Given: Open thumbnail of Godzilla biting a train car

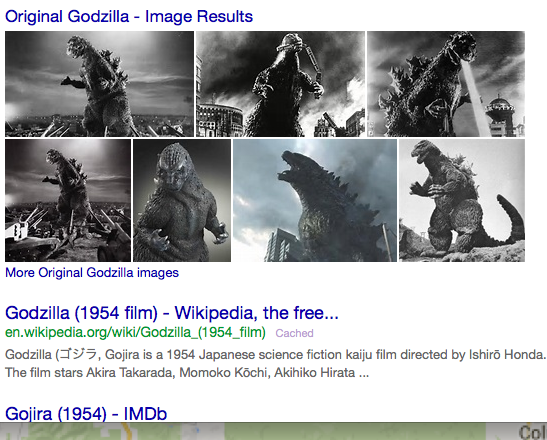Looking at the screenshot, I should click(x=280, y=84).
